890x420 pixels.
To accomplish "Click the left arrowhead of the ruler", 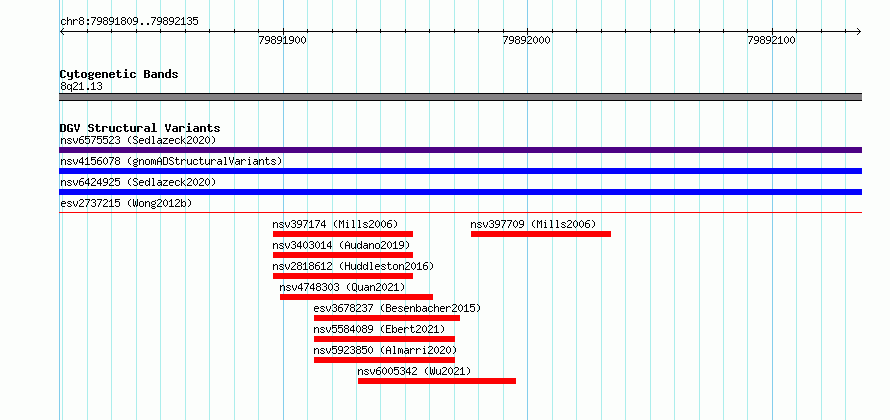I will coord(62,31).
